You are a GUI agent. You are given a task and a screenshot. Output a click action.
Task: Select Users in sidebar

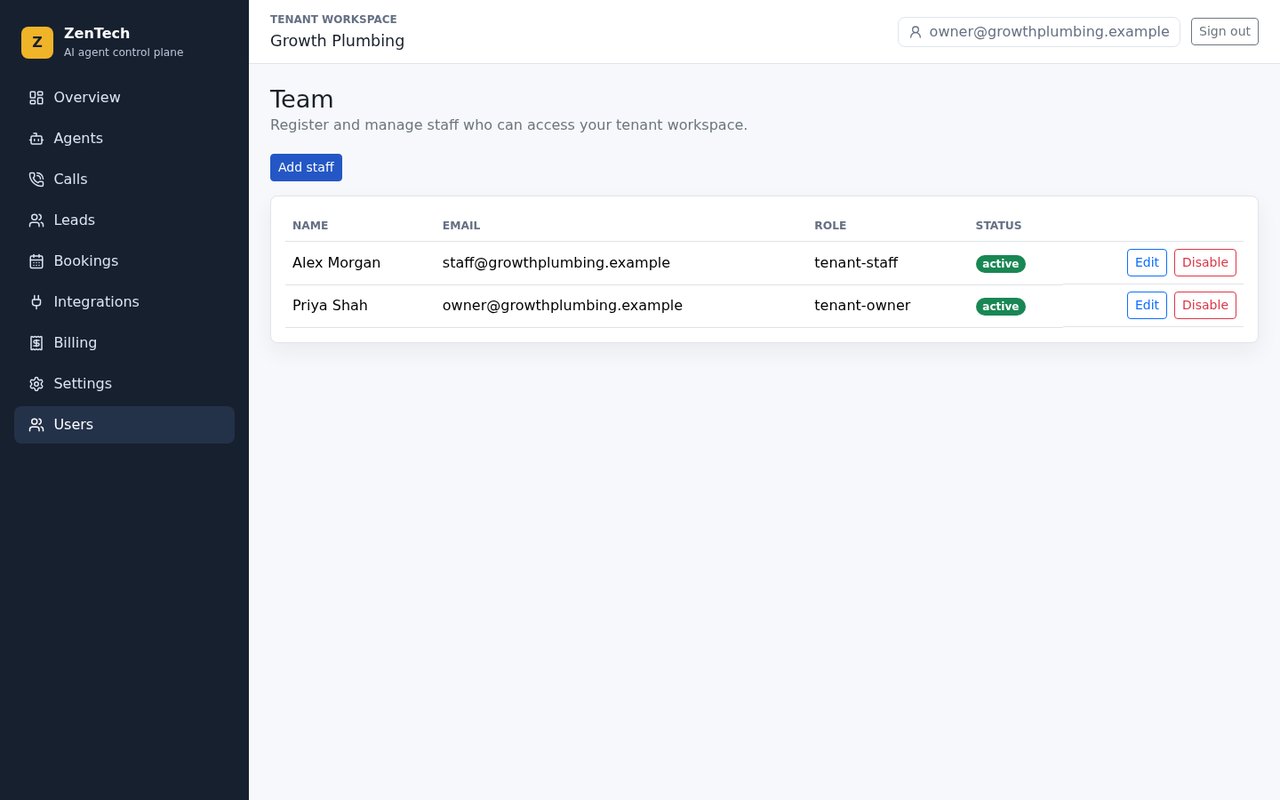click(124, 425)
